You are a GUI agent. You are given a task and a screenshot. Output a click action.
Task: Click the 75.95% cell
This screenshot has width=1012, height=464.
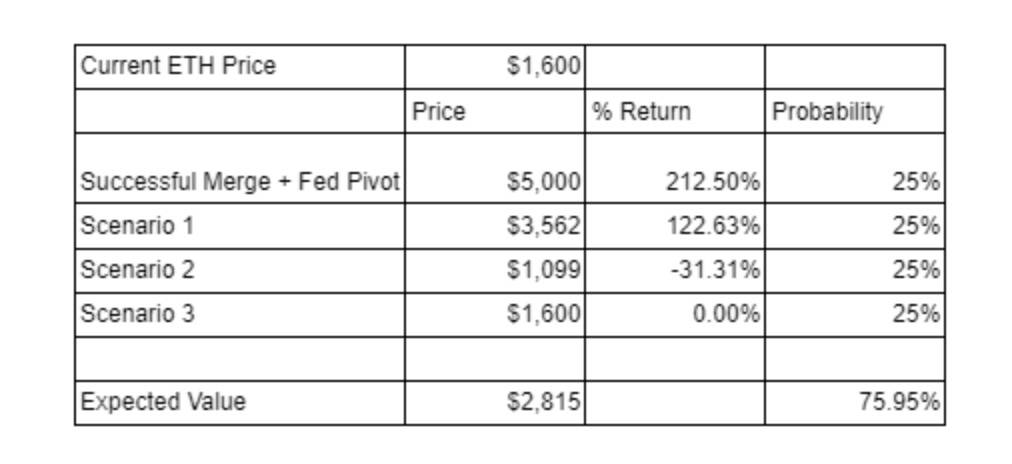[854, 402]
